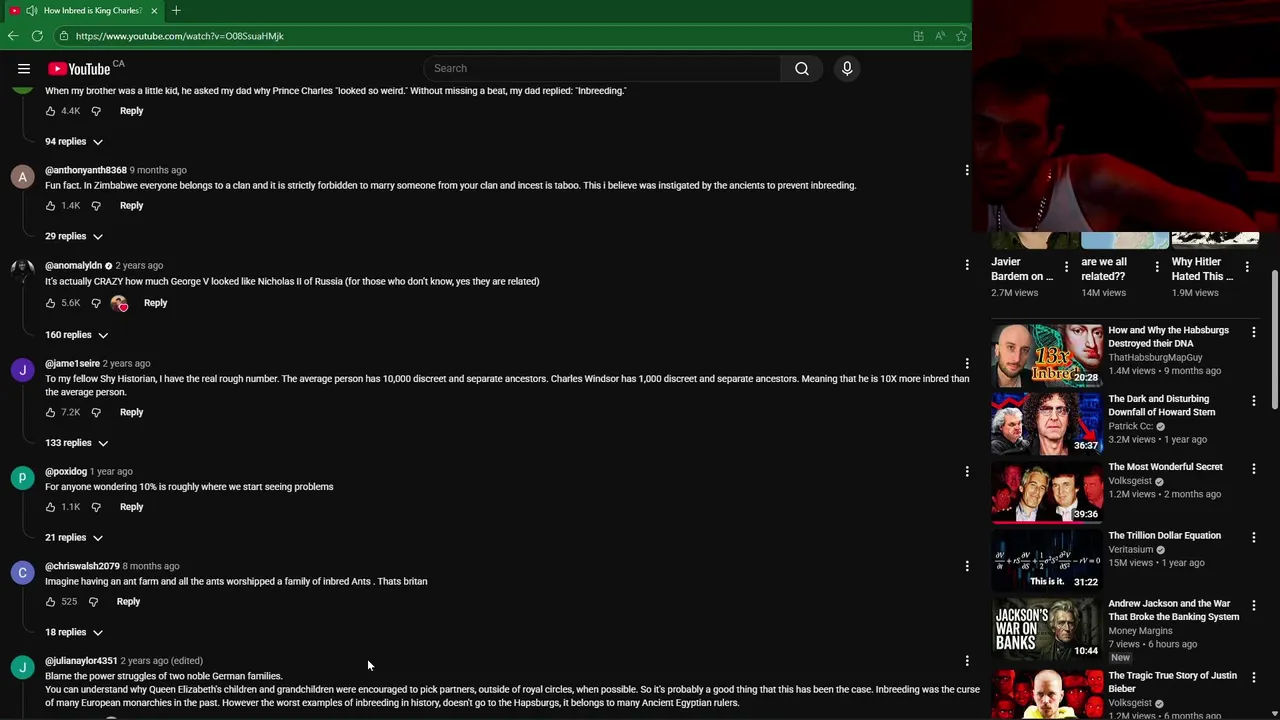The height and width of the screenshot is (720, 1280).
Task: Select the 'How Inbred is King Charles' browser tab
Action: click(85, 10)
